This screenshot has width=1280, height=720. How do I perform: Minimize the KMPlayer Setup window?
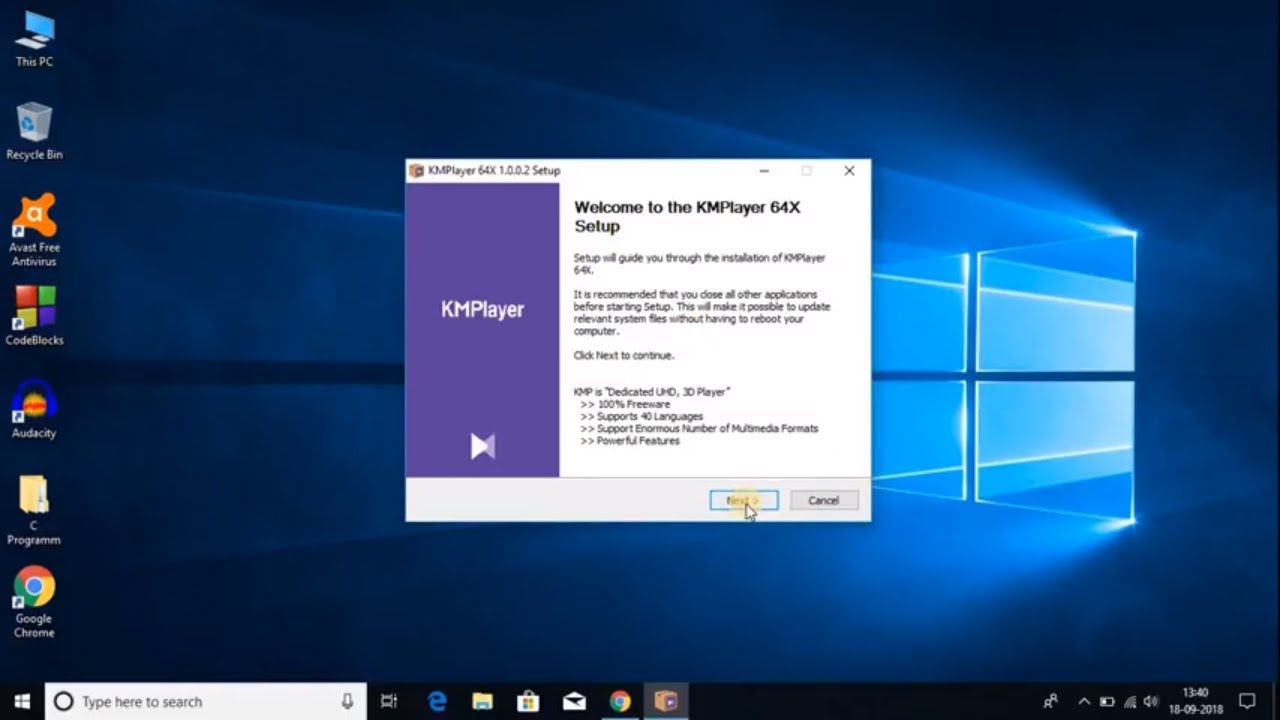coord(765,171)
